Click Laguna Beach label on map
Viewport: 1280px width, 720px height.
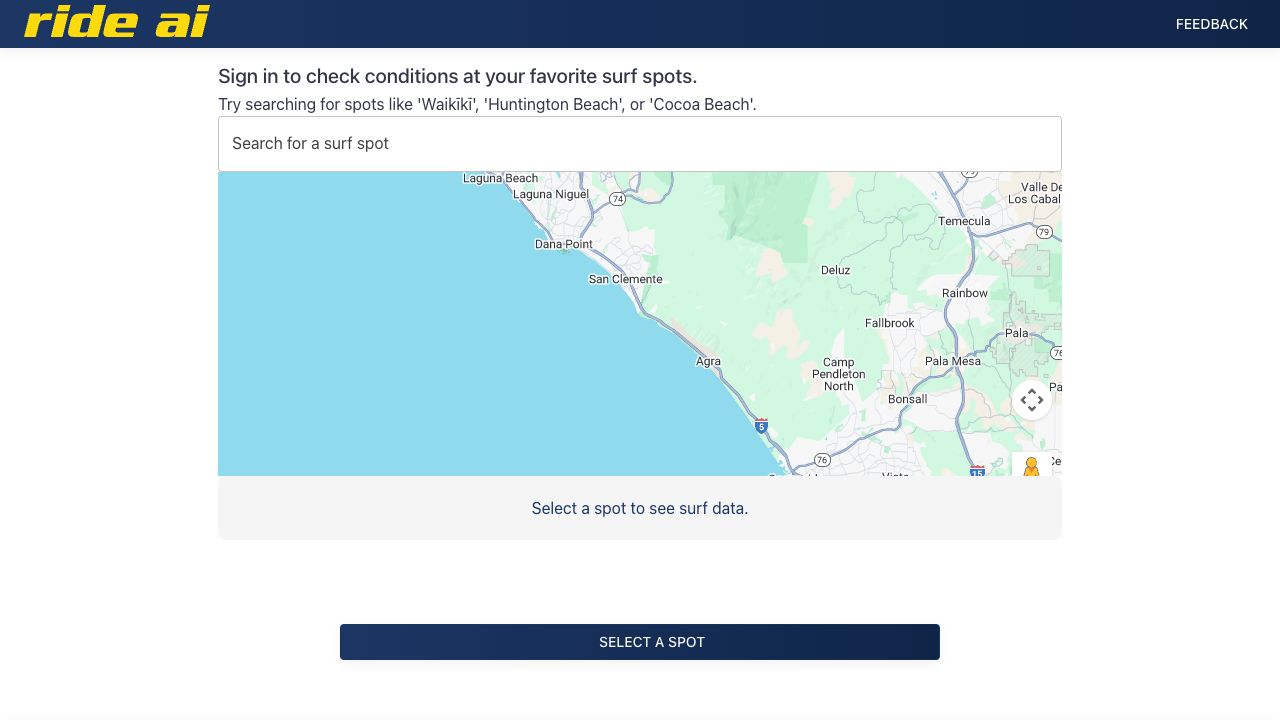[500, 178]
